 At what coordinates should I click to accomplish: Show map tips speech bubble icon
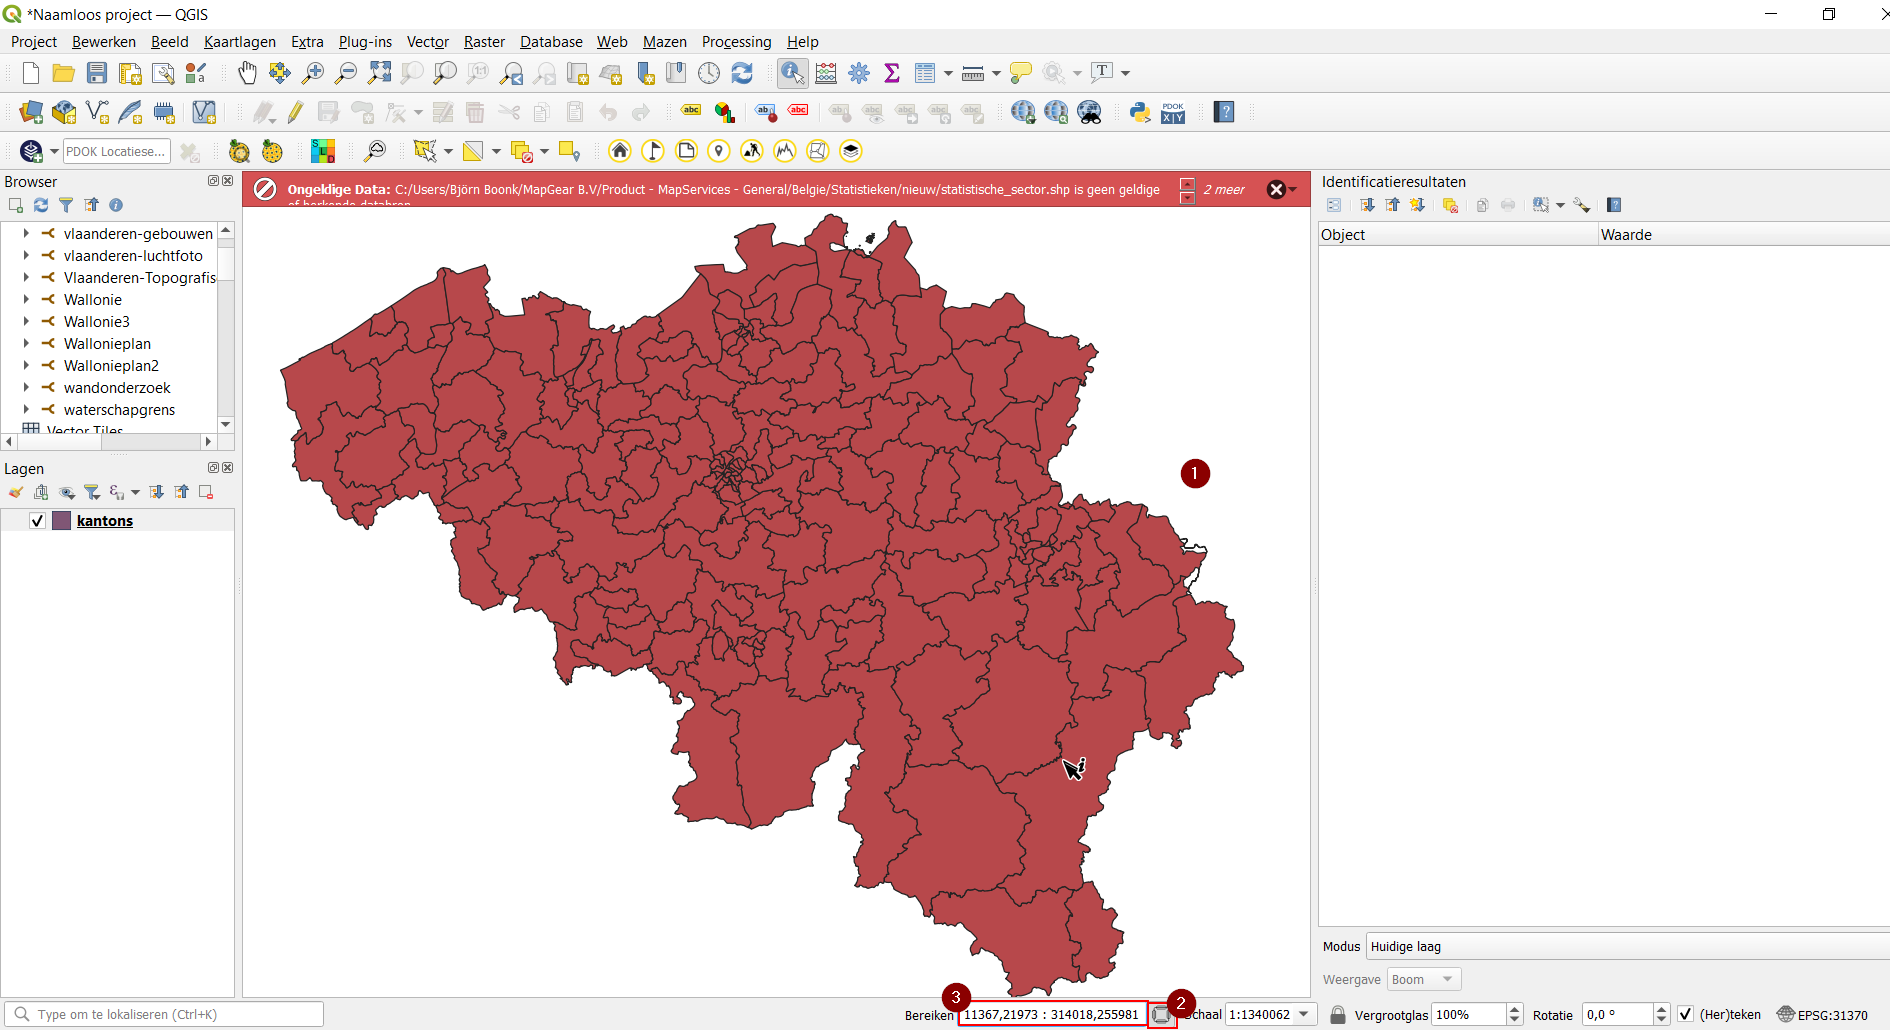[1020, 73]
